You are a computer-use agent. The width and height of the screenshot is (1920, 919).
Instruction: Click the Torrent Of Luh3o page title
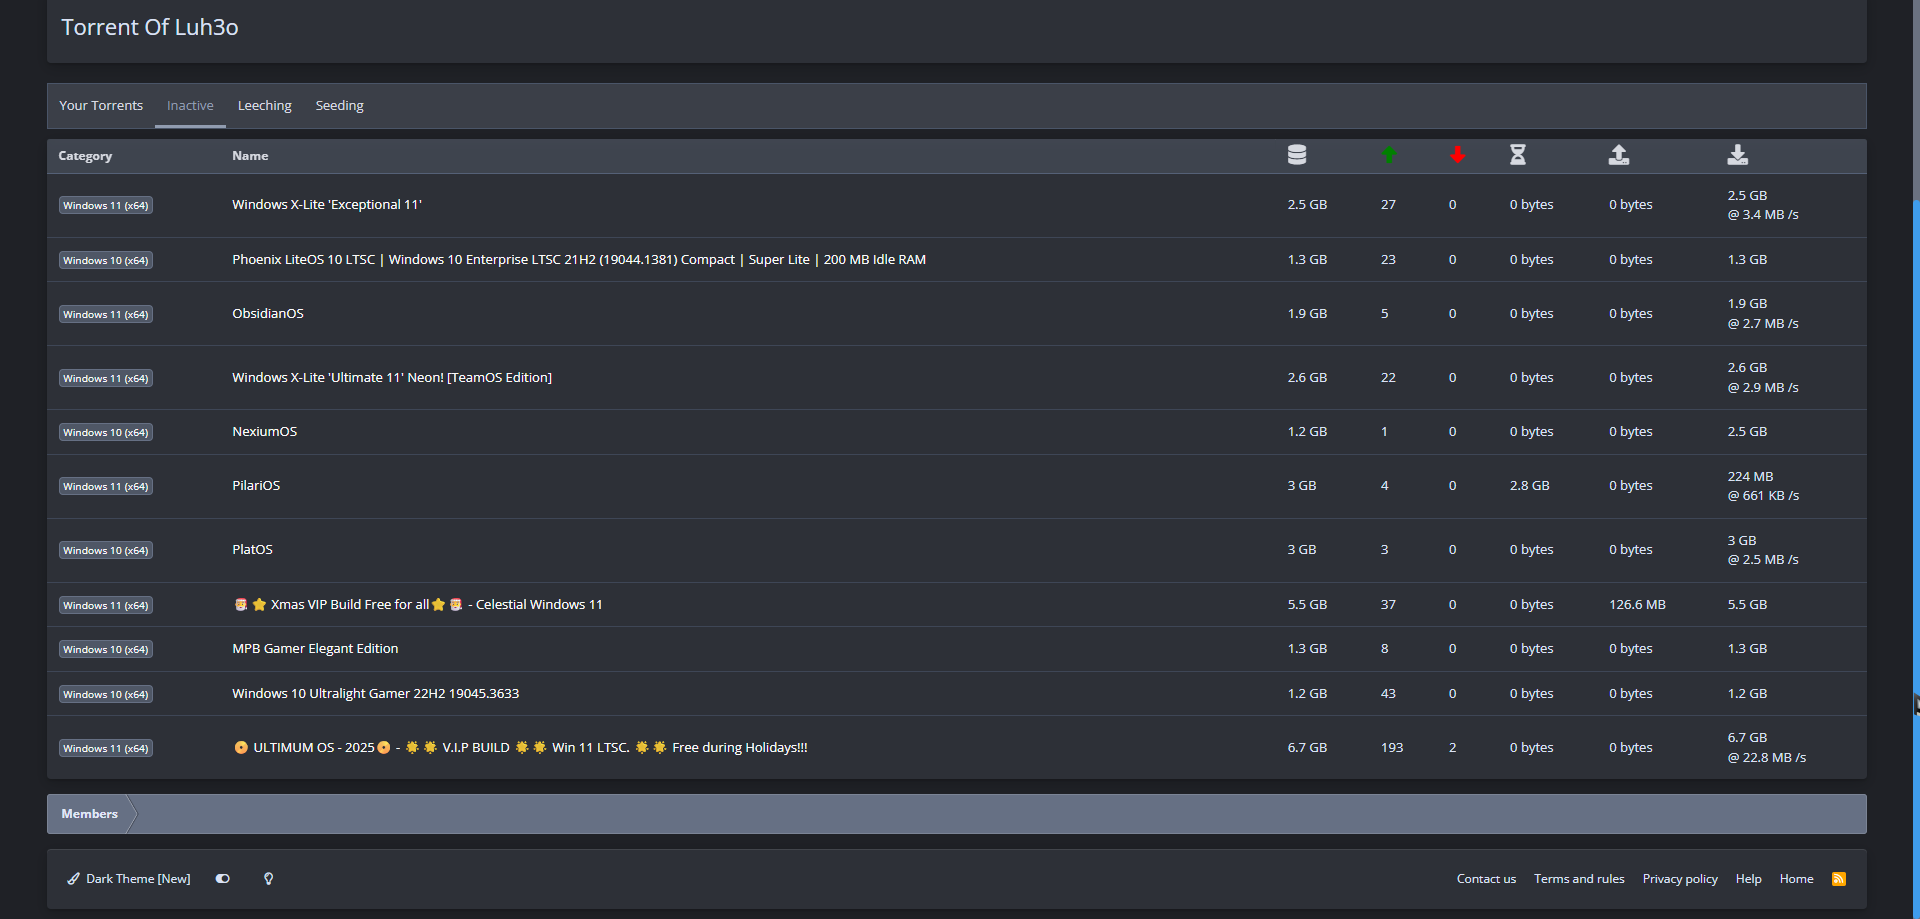tap(150, 27)
